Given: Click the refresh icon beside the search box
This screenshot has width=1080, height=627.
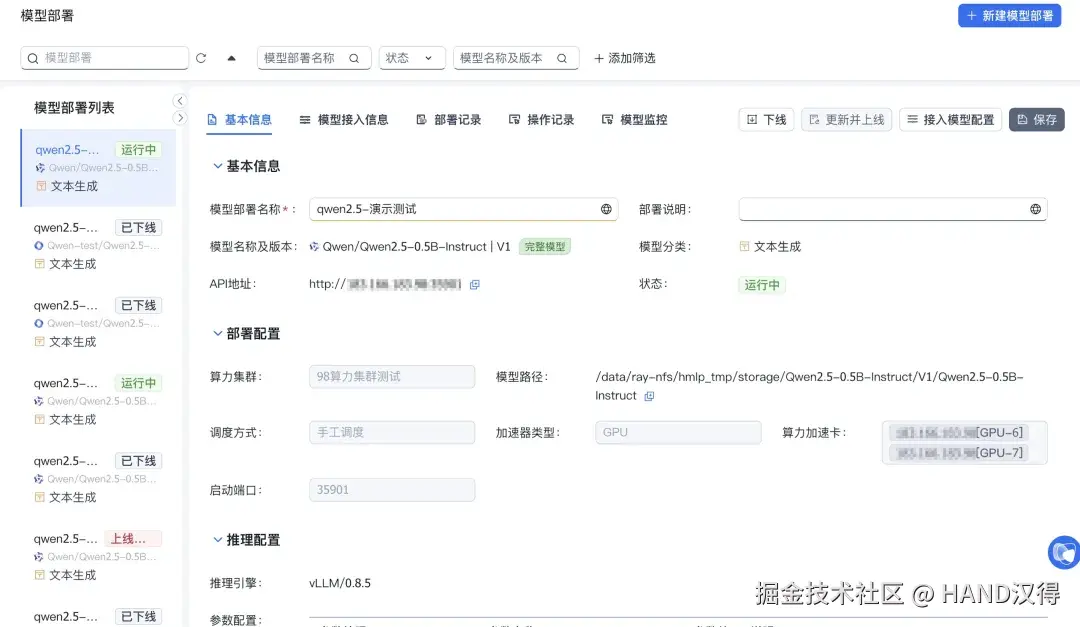Looking at the screenshot, I should tap(201, 58).
